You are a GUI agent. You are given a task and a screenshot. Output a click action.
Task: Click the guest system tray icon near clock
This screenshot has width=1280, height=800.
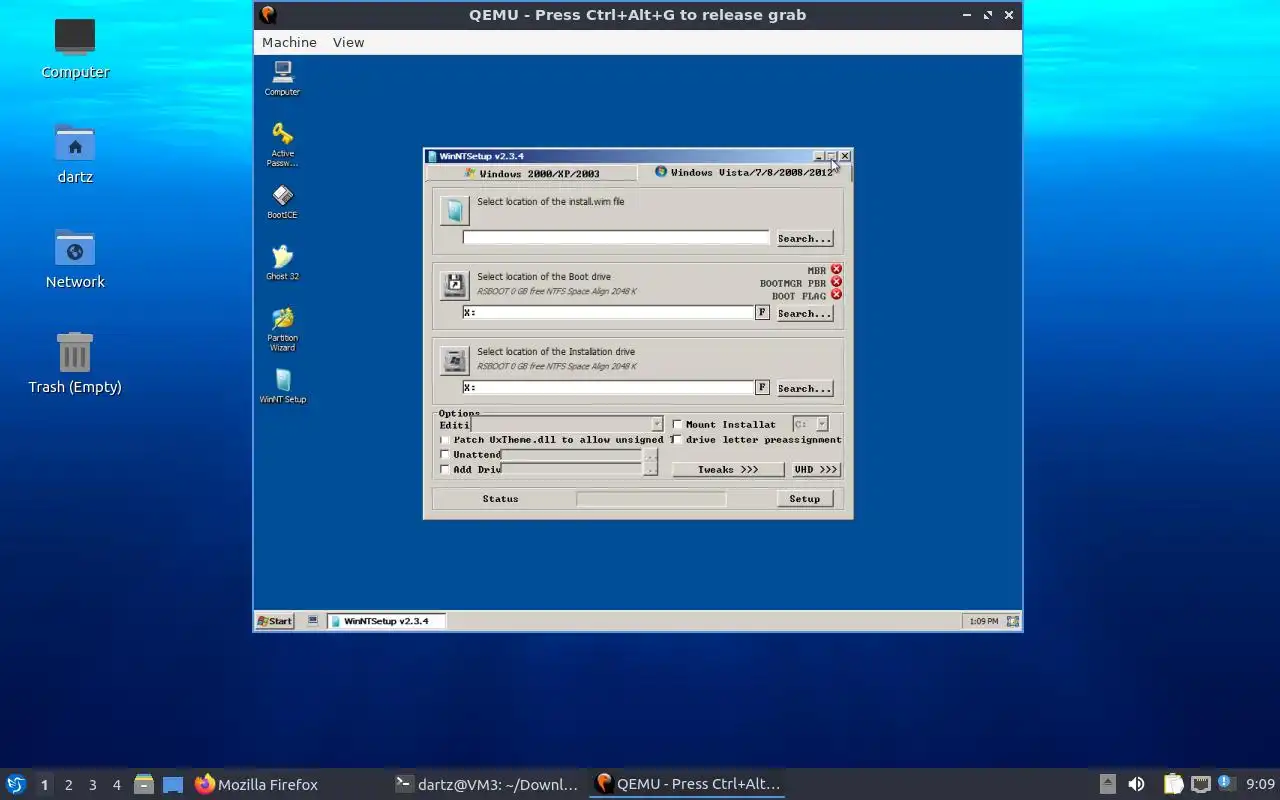pyautogui.click(x=1012, y=621)
